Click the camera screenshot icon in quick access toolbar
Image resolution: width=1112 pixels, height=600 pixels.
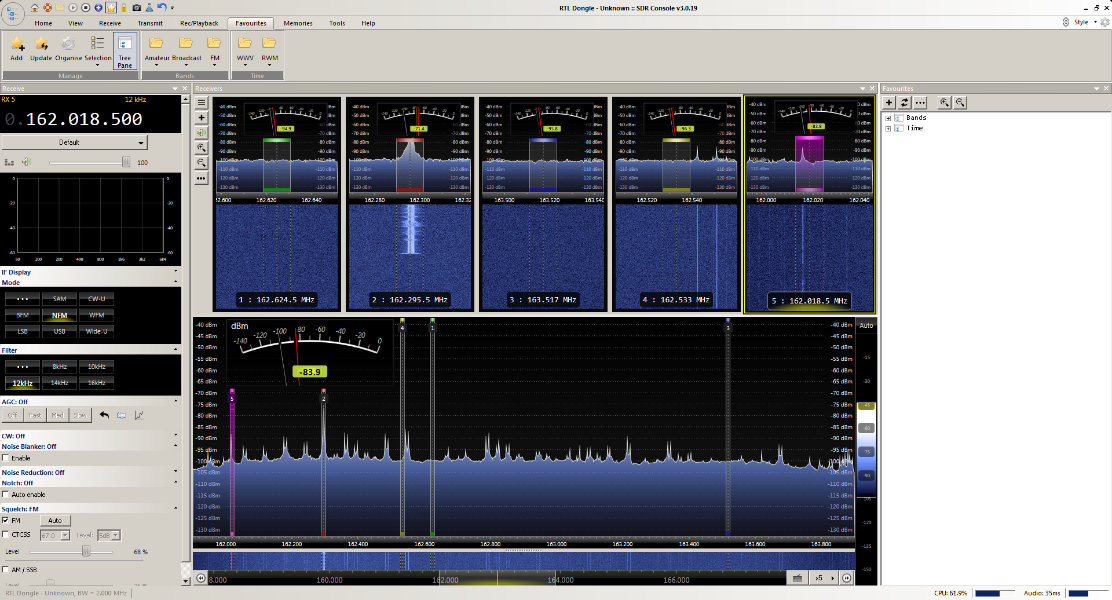pos(136,8)
